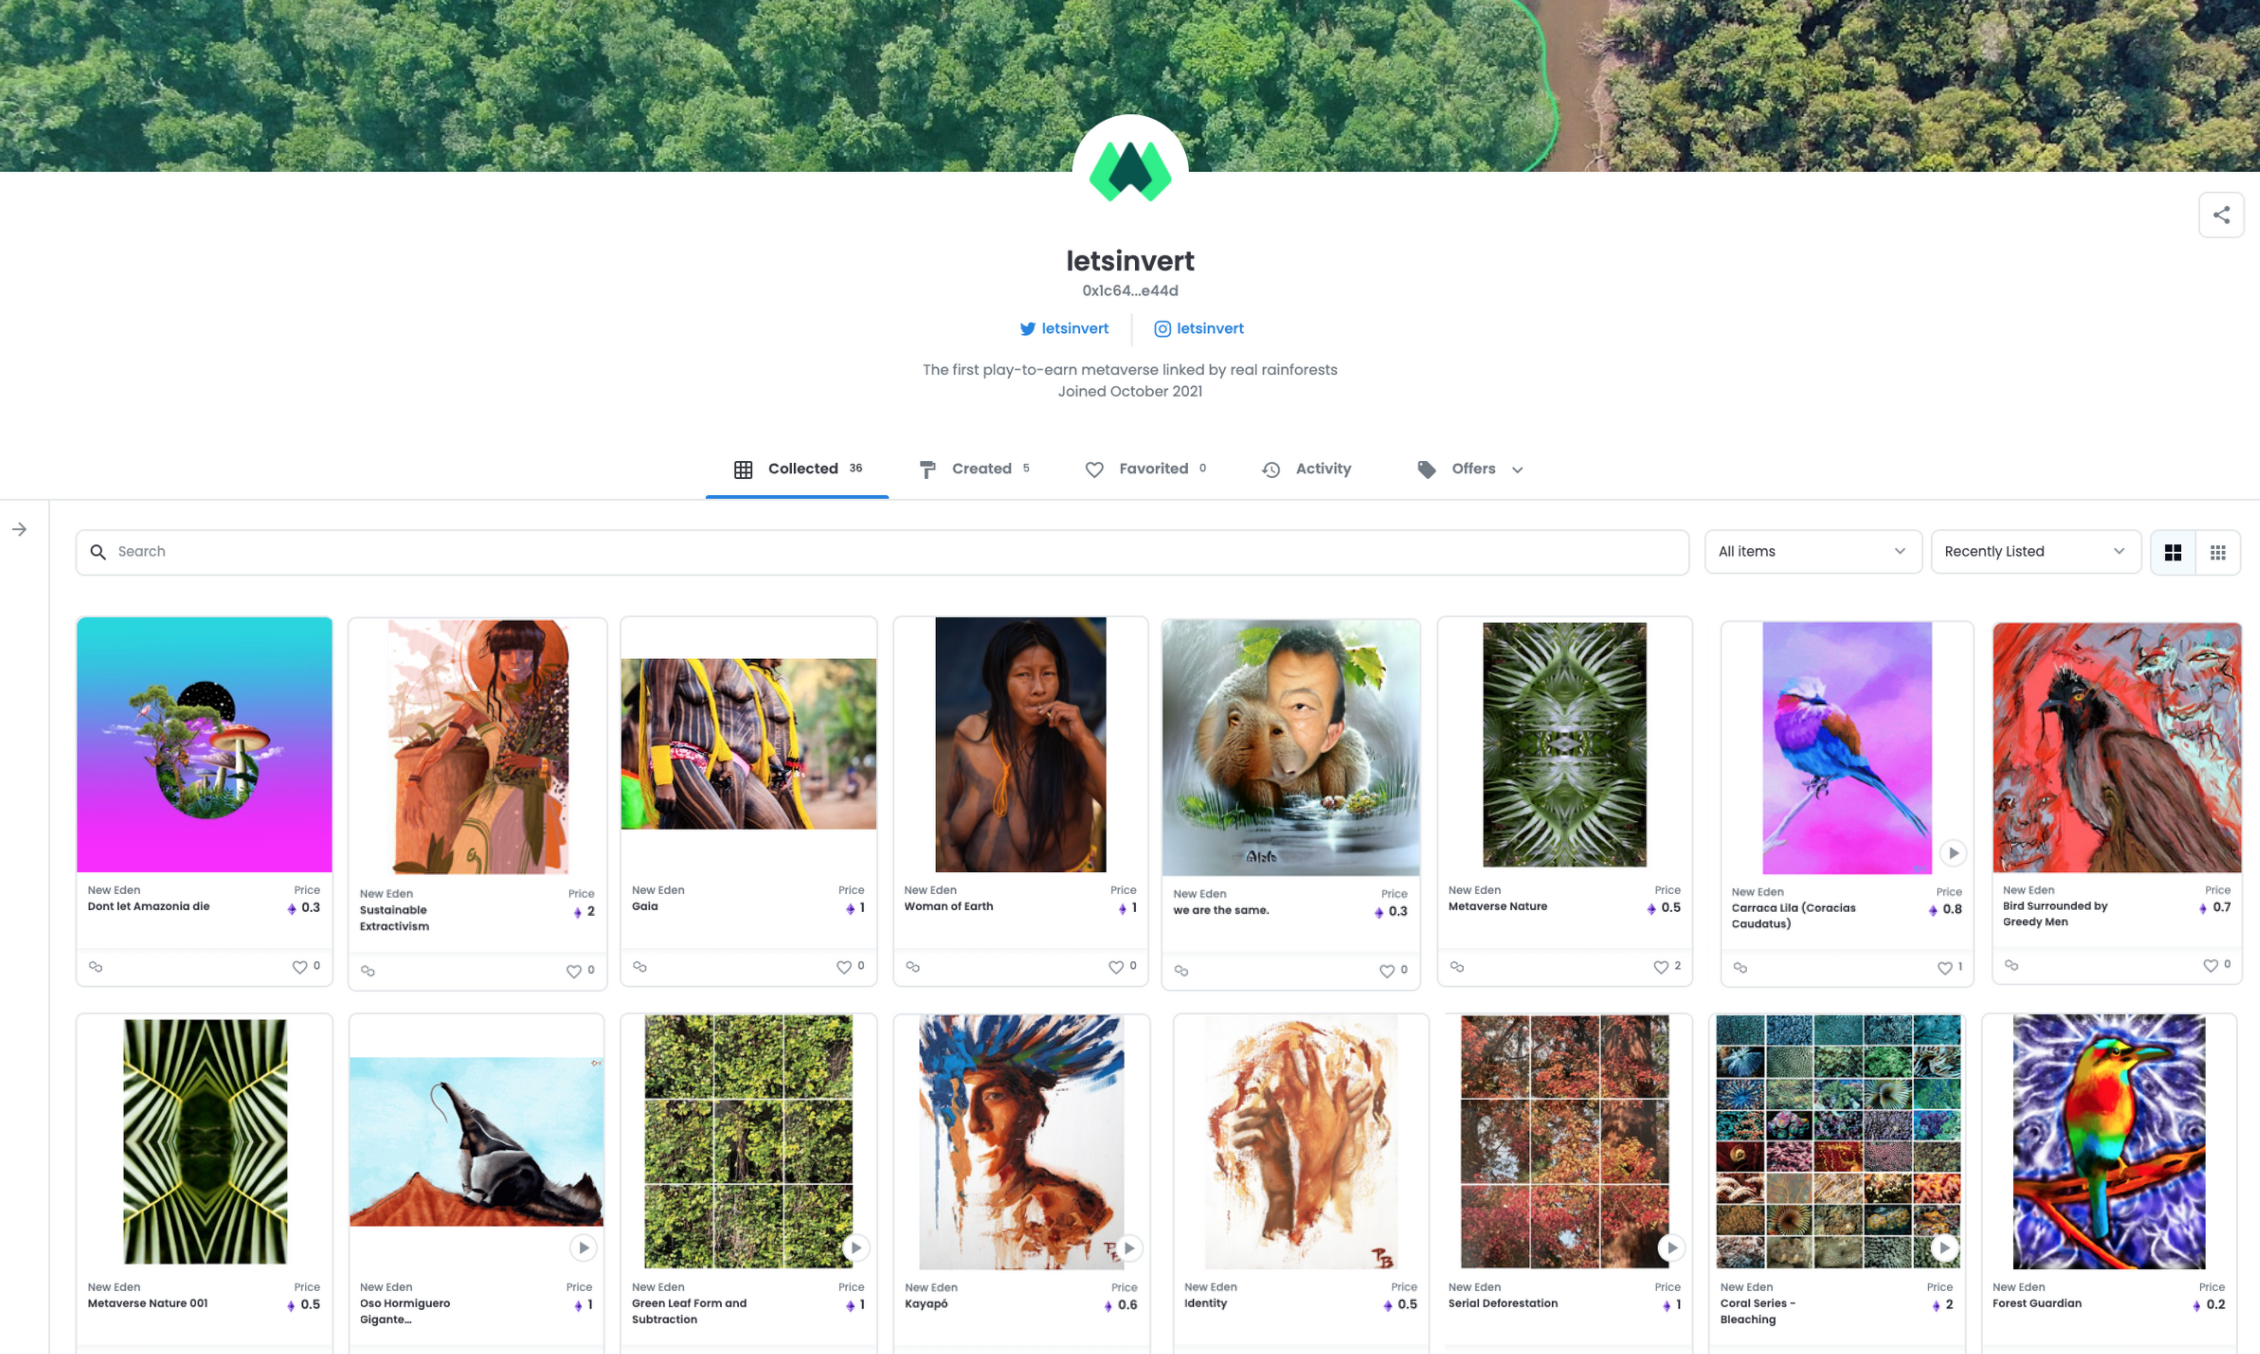The image size is (2260, 1354).
Task: Favorite the Dont let Amazonia die item
Action: click(x=299, y=967)
